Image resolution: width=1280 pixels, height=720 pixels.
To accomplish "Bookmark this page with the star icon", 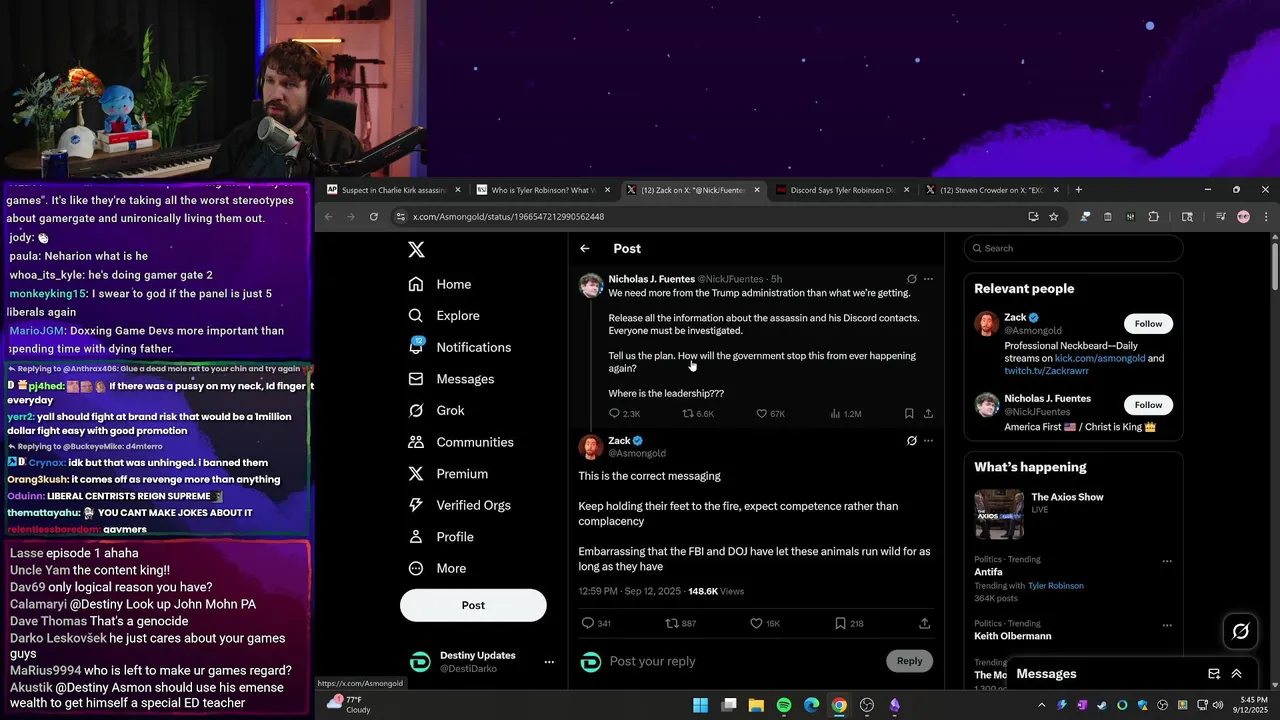I will [x=1053, y=217].
